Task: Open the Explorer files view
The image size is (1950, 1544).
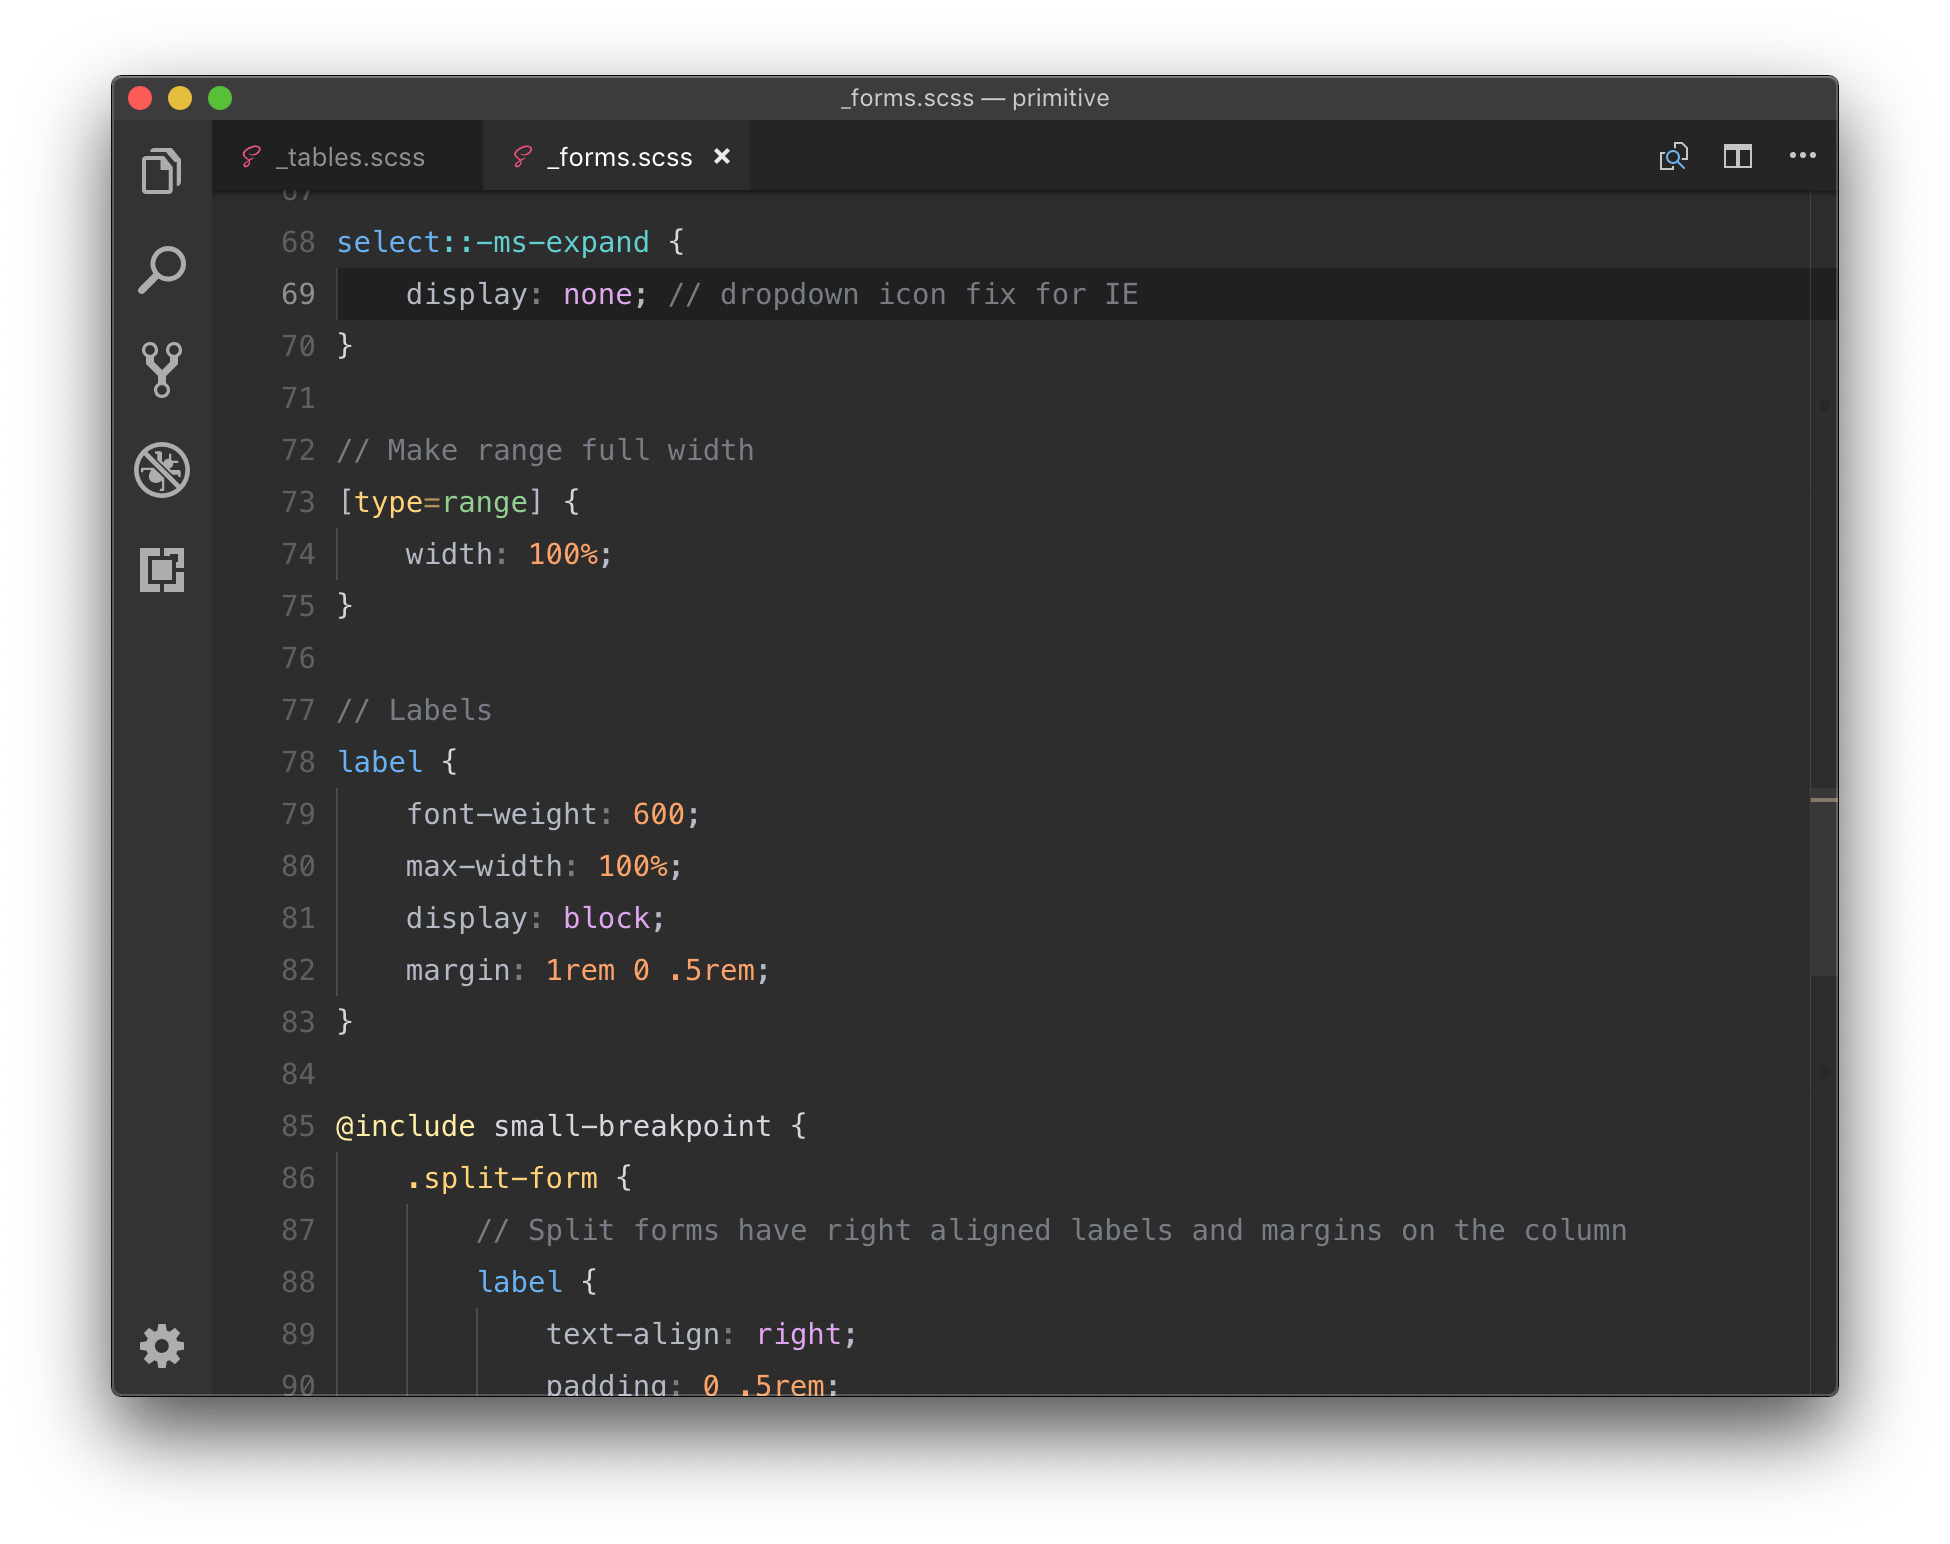Action: tap(161, 171)
